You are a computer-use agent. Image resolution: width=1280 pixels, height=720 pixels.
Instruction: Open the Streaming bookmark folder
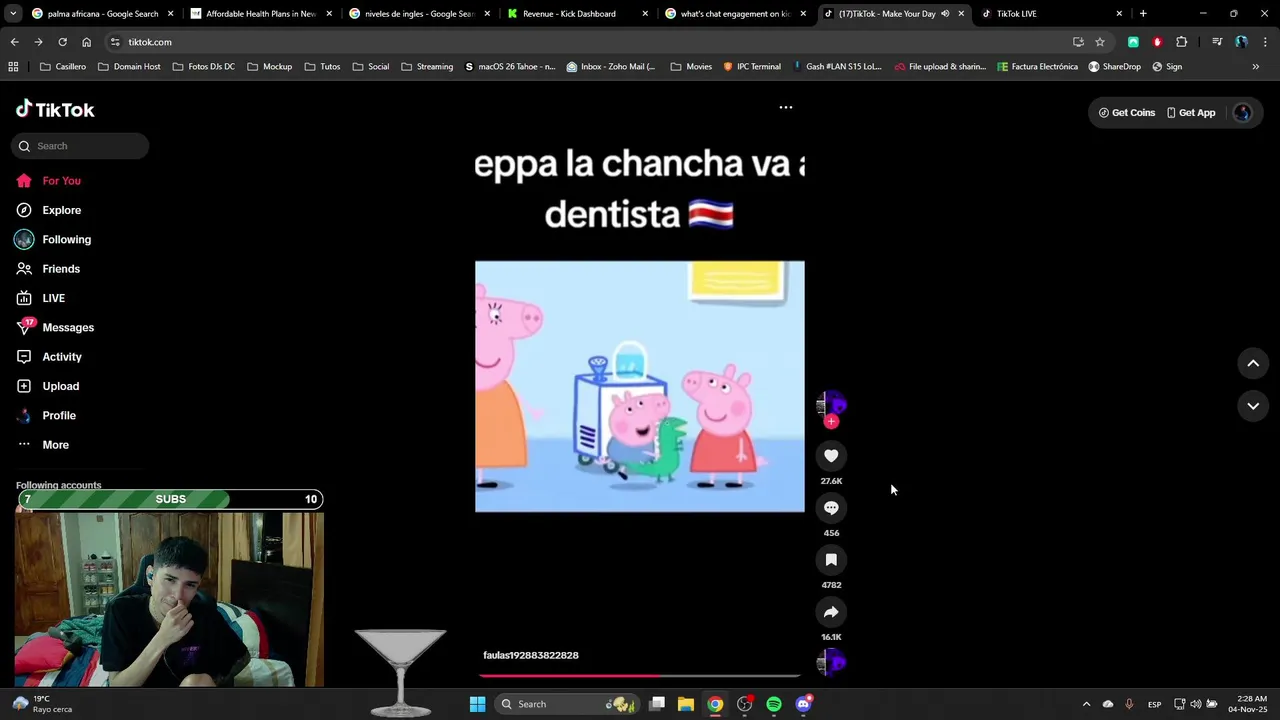(427, 67)
